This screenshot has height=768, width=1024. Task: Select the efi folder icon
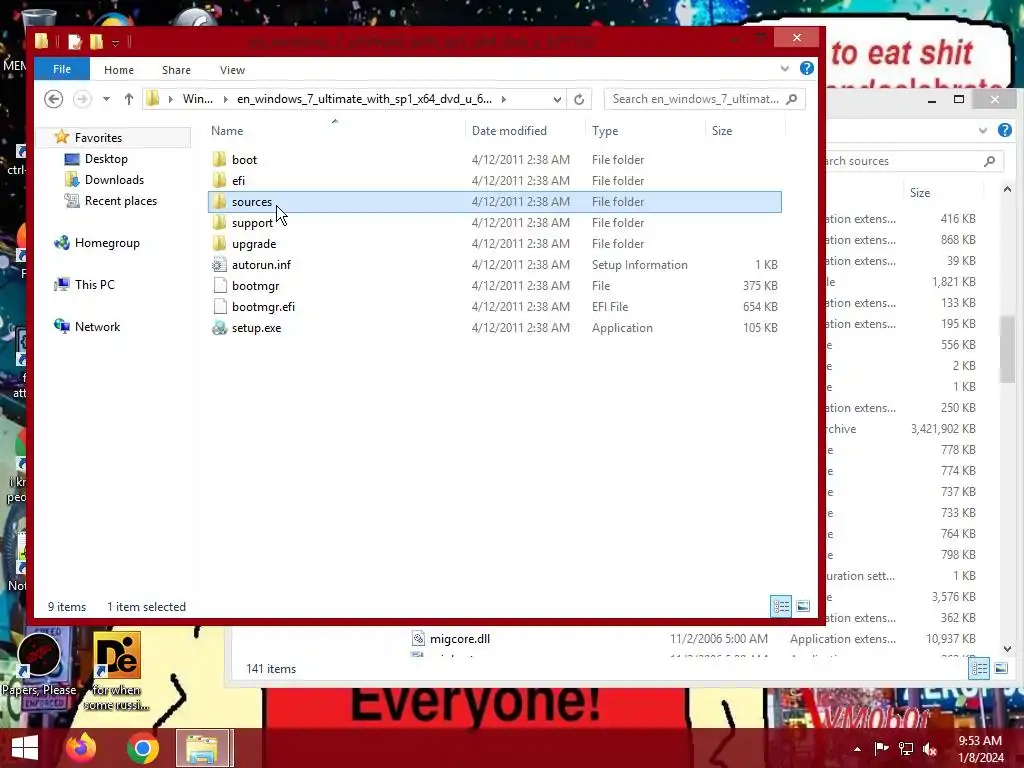[219, 180]
